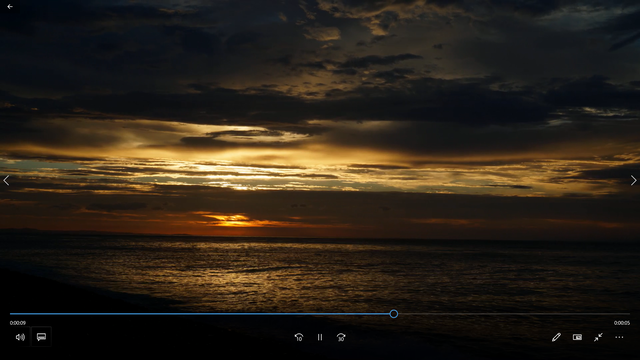The width and height of the screenshot is (640, 360).
Task: Pause the video playback
Action: (x=320, y=337)
